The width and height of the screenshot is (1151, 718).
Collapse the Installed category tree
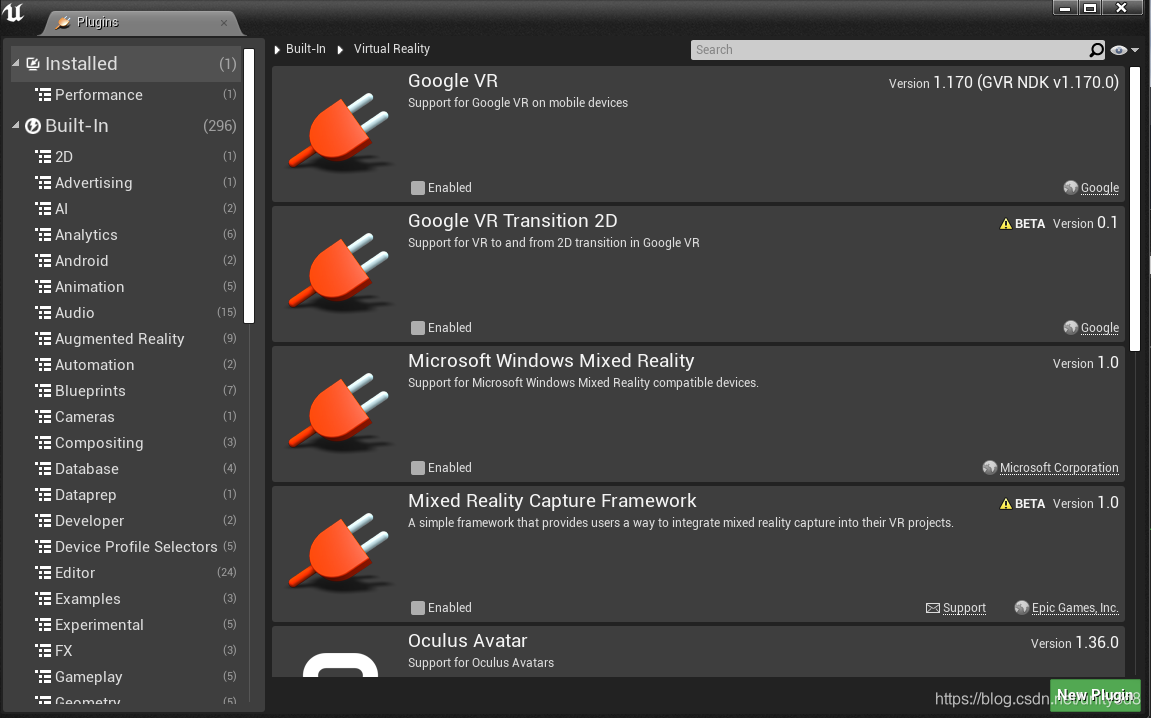click(x=16, y=64)
